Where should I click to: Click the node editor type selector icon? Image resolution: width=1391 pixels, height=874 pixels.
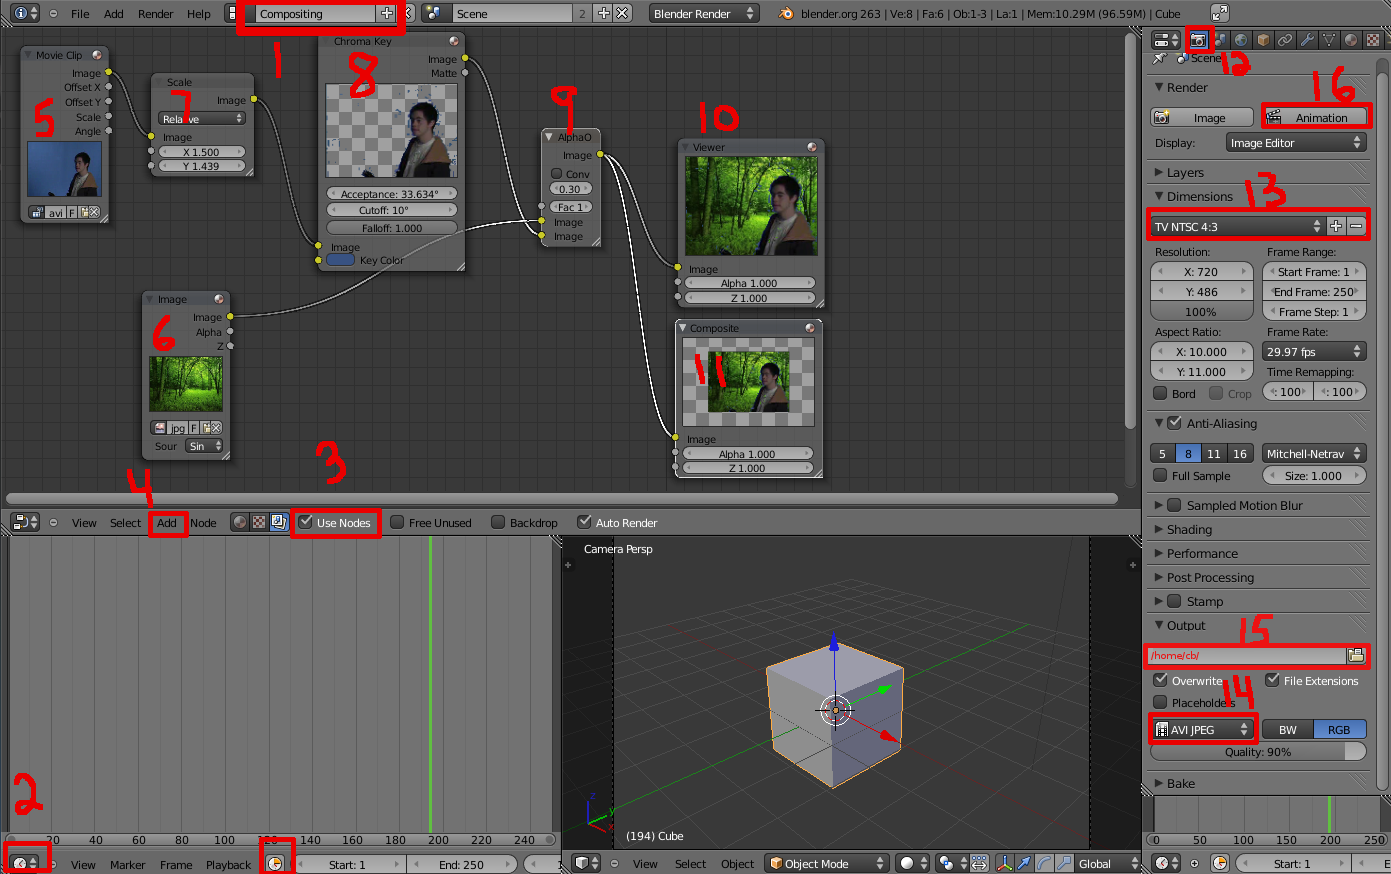25,522
